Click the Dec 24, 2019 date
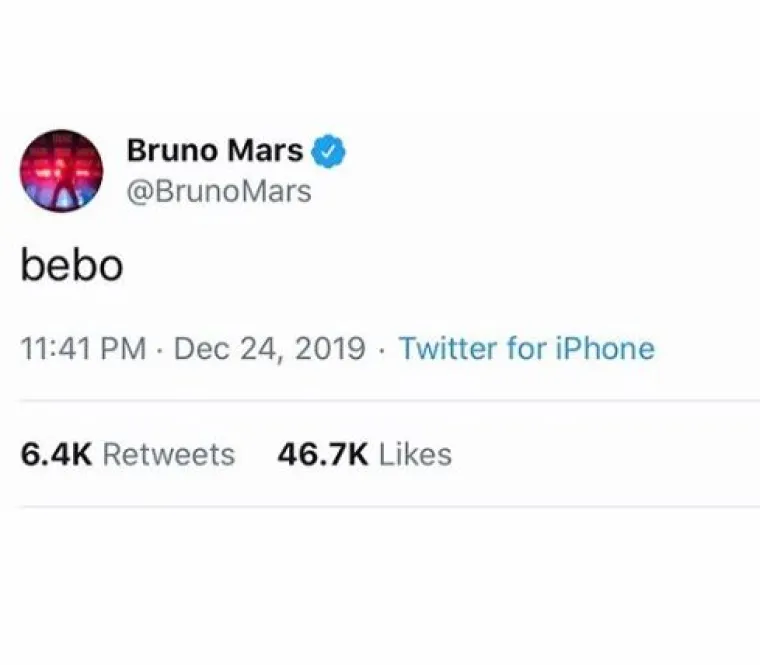 (269, 349)
